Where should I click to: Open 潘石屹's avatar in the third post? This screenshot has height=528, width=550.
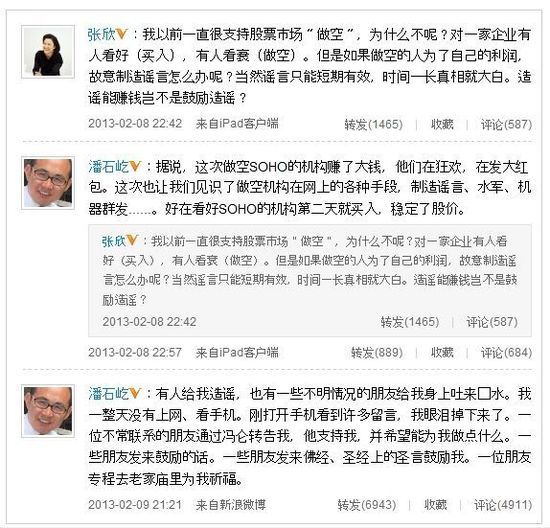[x=48, y=411]
